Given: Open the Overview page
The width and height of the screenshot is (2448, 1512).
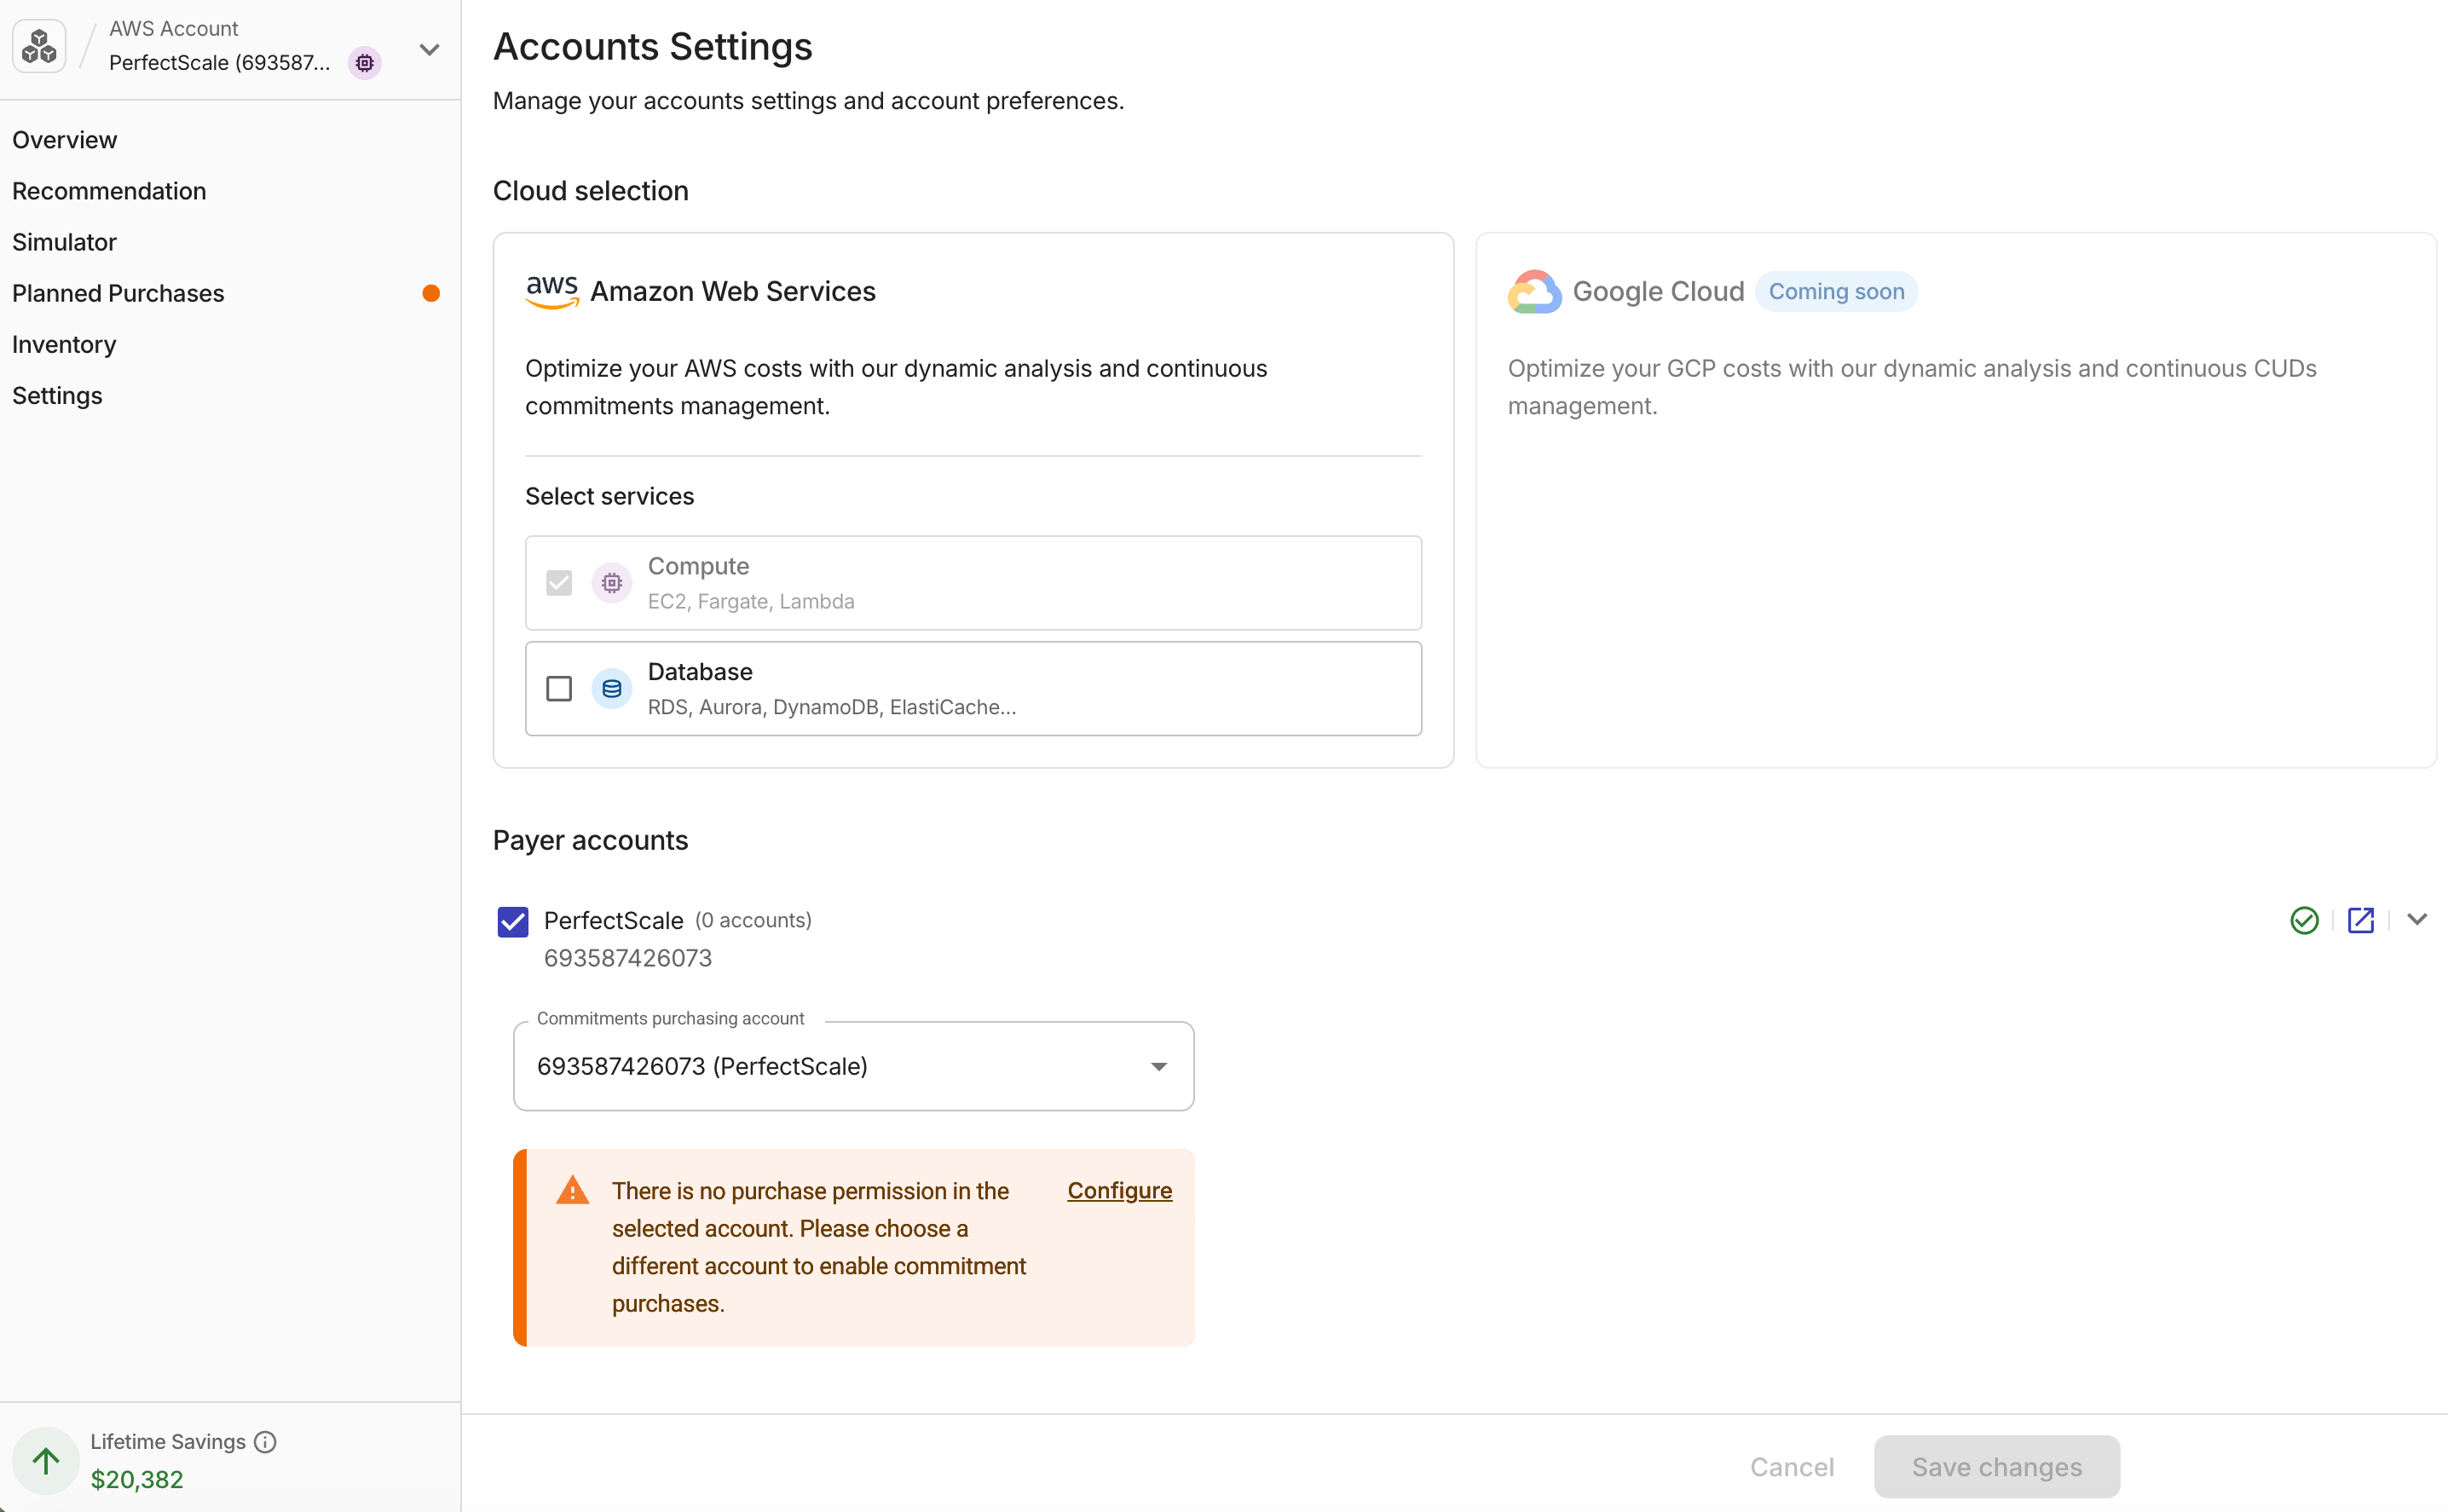Looking at the screenshot, I should (65, 140).
